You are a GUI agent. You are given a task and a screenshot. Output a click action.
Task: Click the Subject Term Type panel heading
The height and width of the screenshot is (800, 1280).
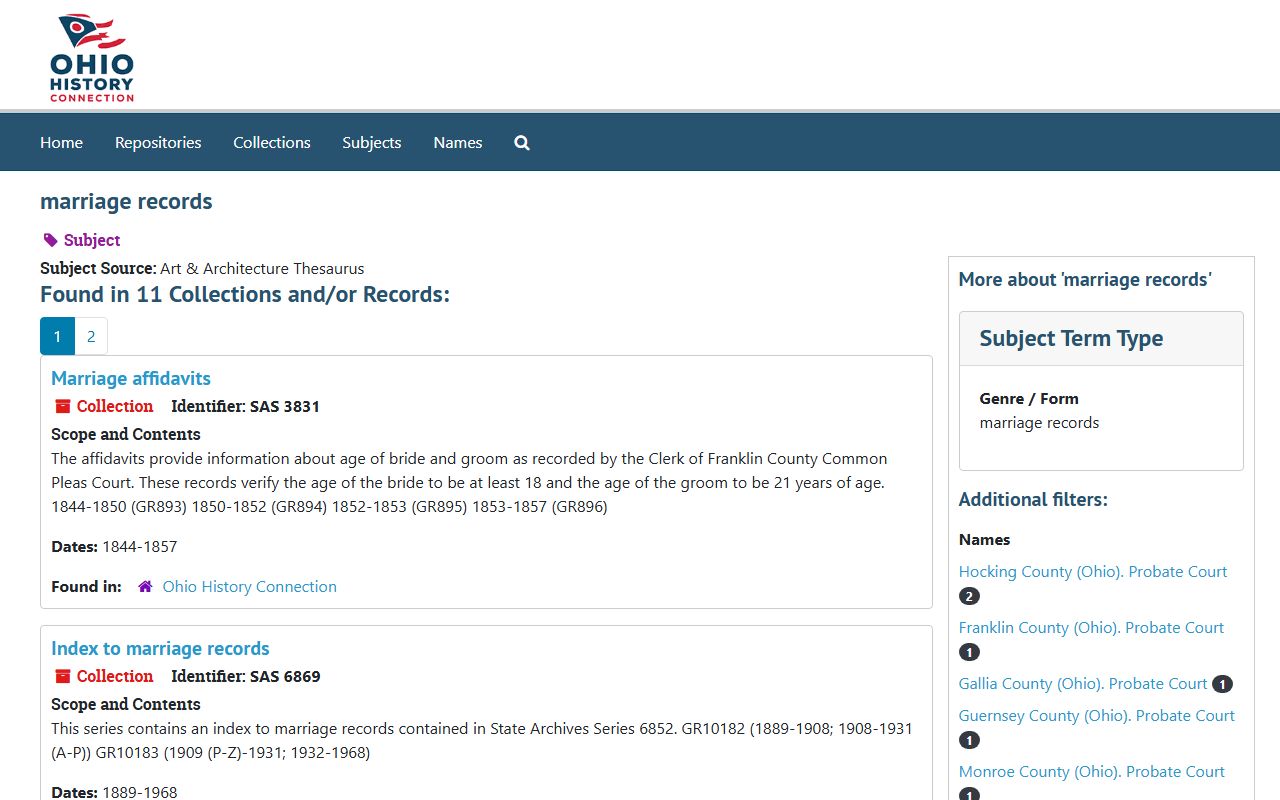[1071, 338]
